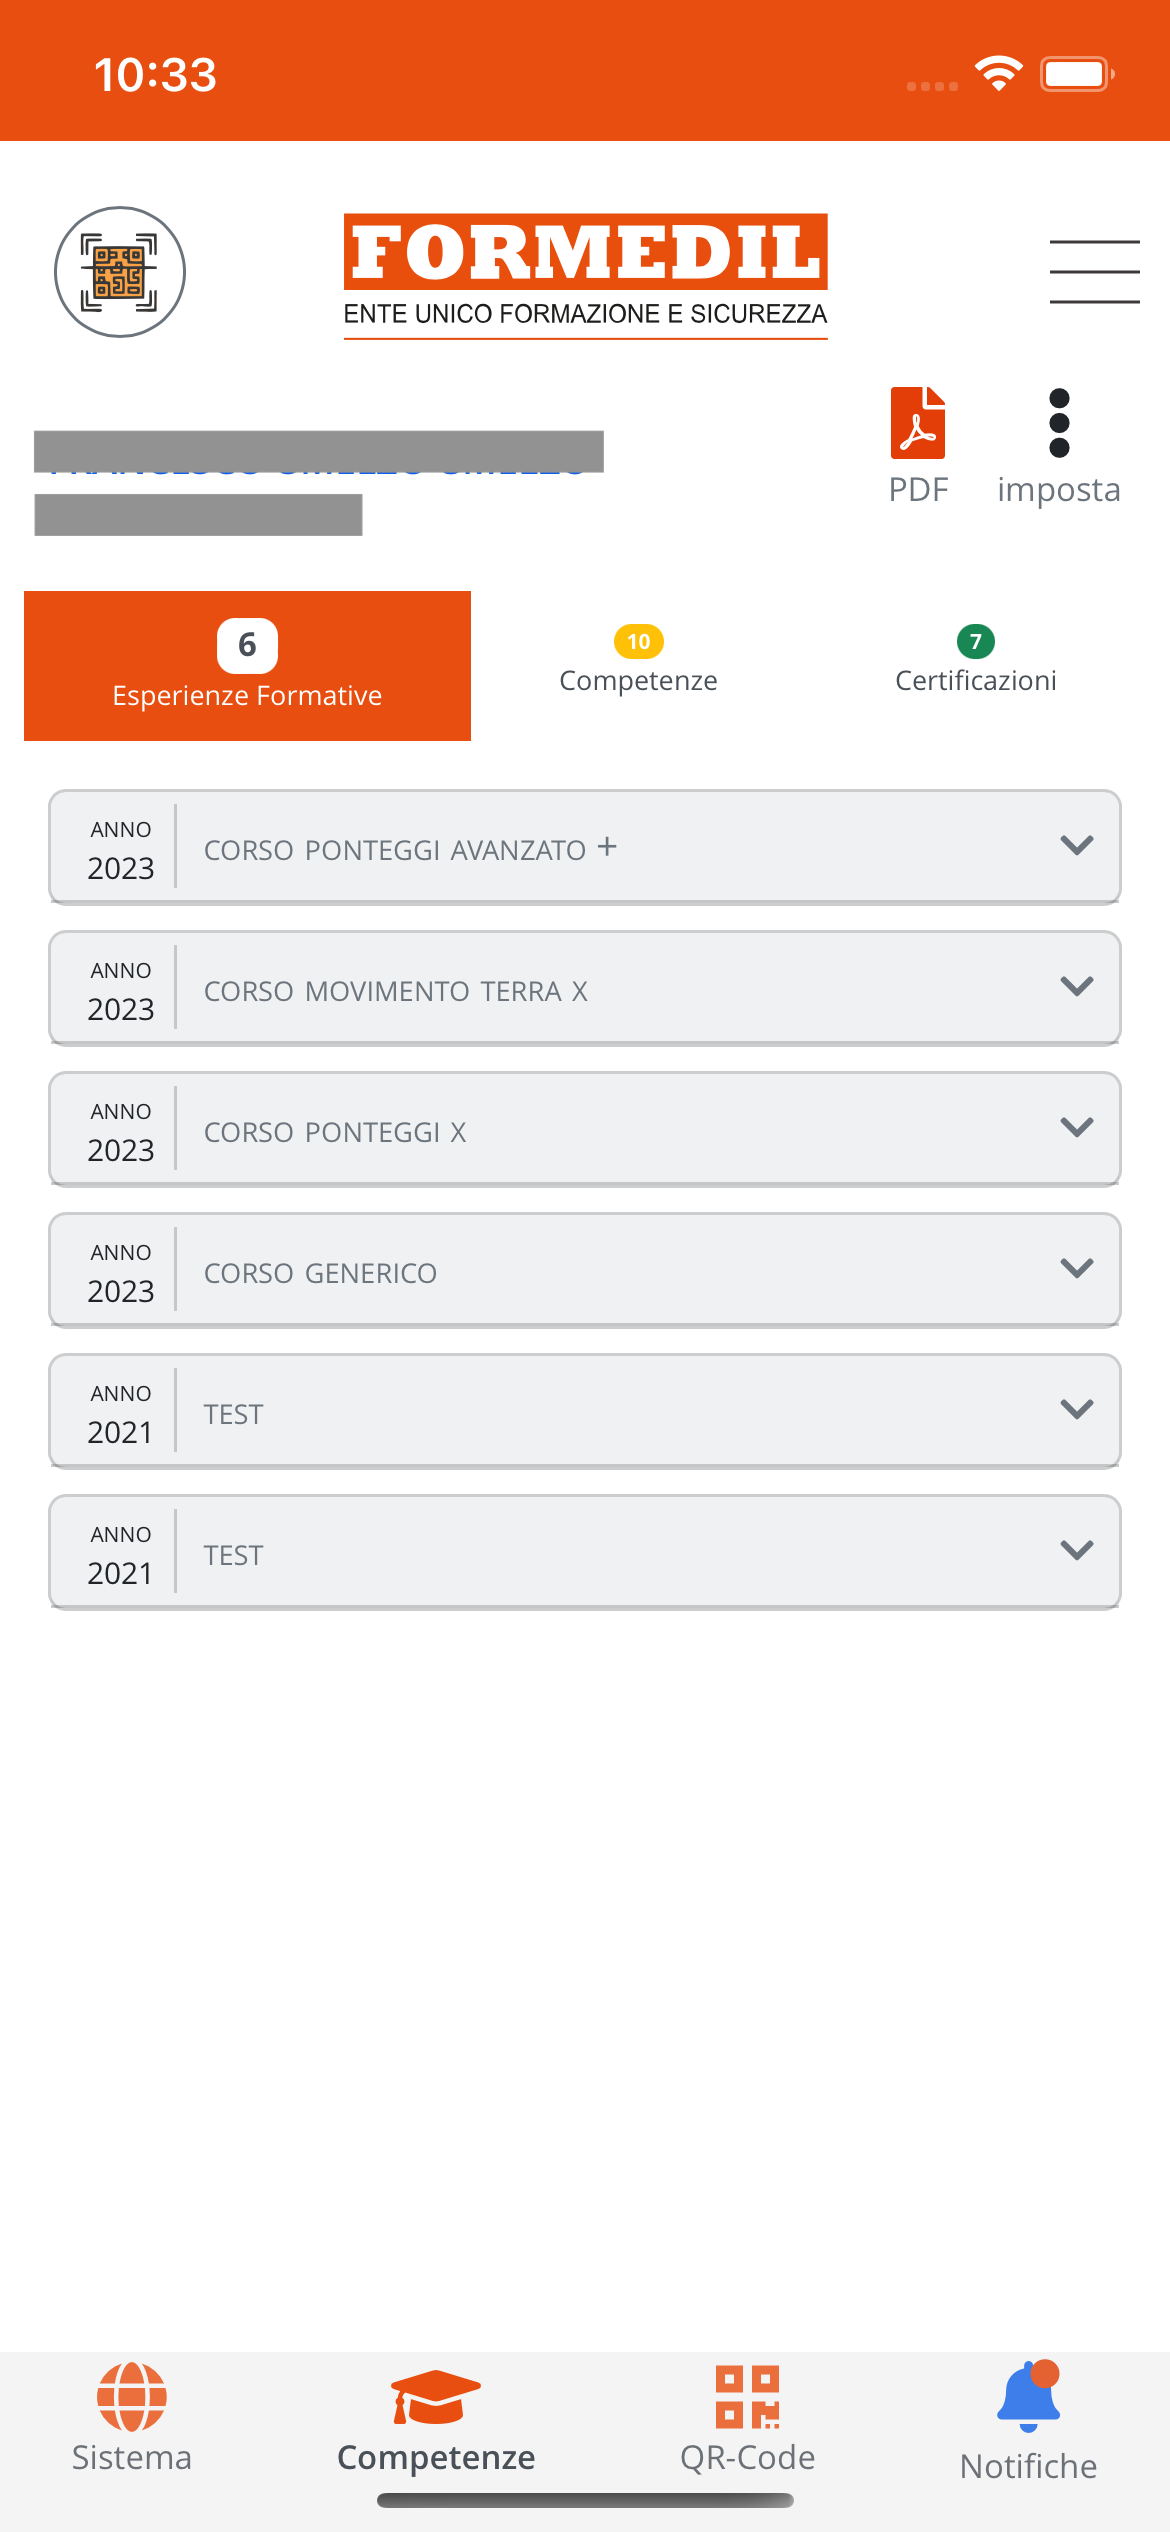The image size is (1170, 2532).
Task: Open the hamburger menu
Action: click(x=1094, y=272)
